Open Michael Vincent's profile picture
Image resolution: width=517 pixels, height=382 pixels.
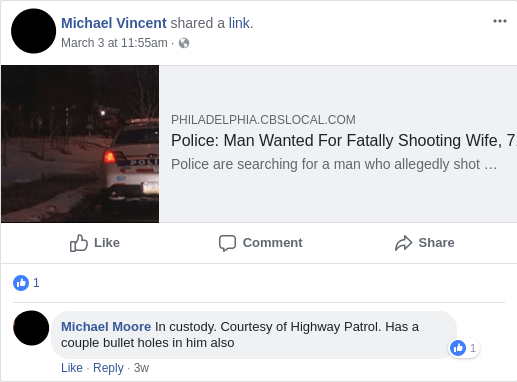[33, 31]
